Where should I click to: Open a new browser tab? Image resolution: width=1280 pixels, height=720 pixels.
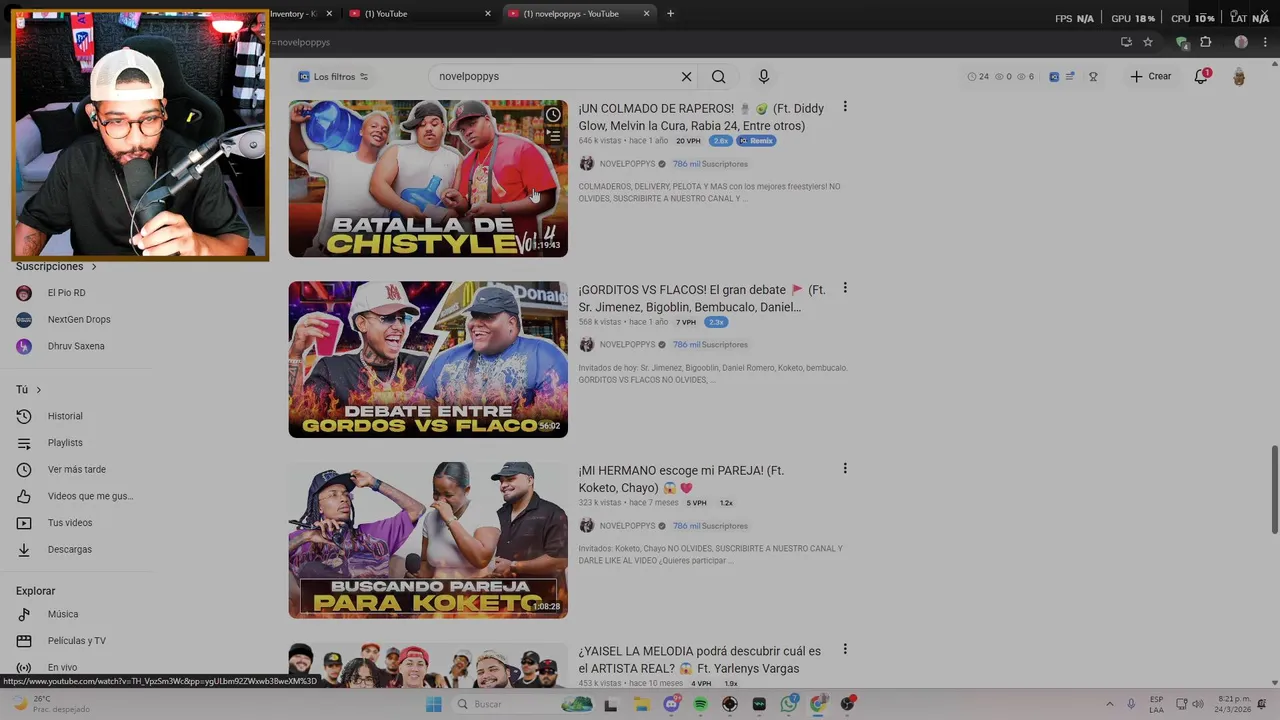click(670, 14)
